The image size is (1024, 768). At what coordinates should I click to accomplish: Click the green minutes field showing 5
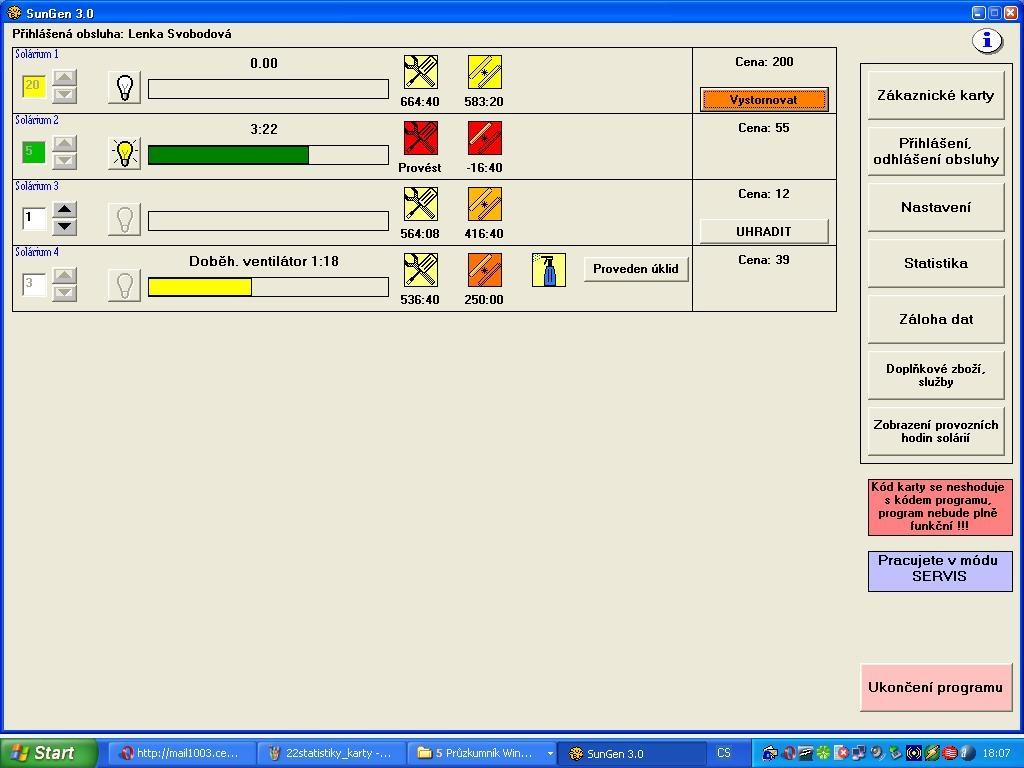click(x=34, y=152)
